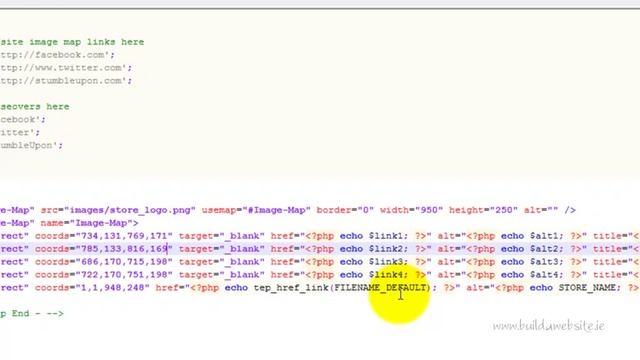Click the comment 'seovers here'
The height and width of the screenshot is (360, 640).
tap(35, 107)
